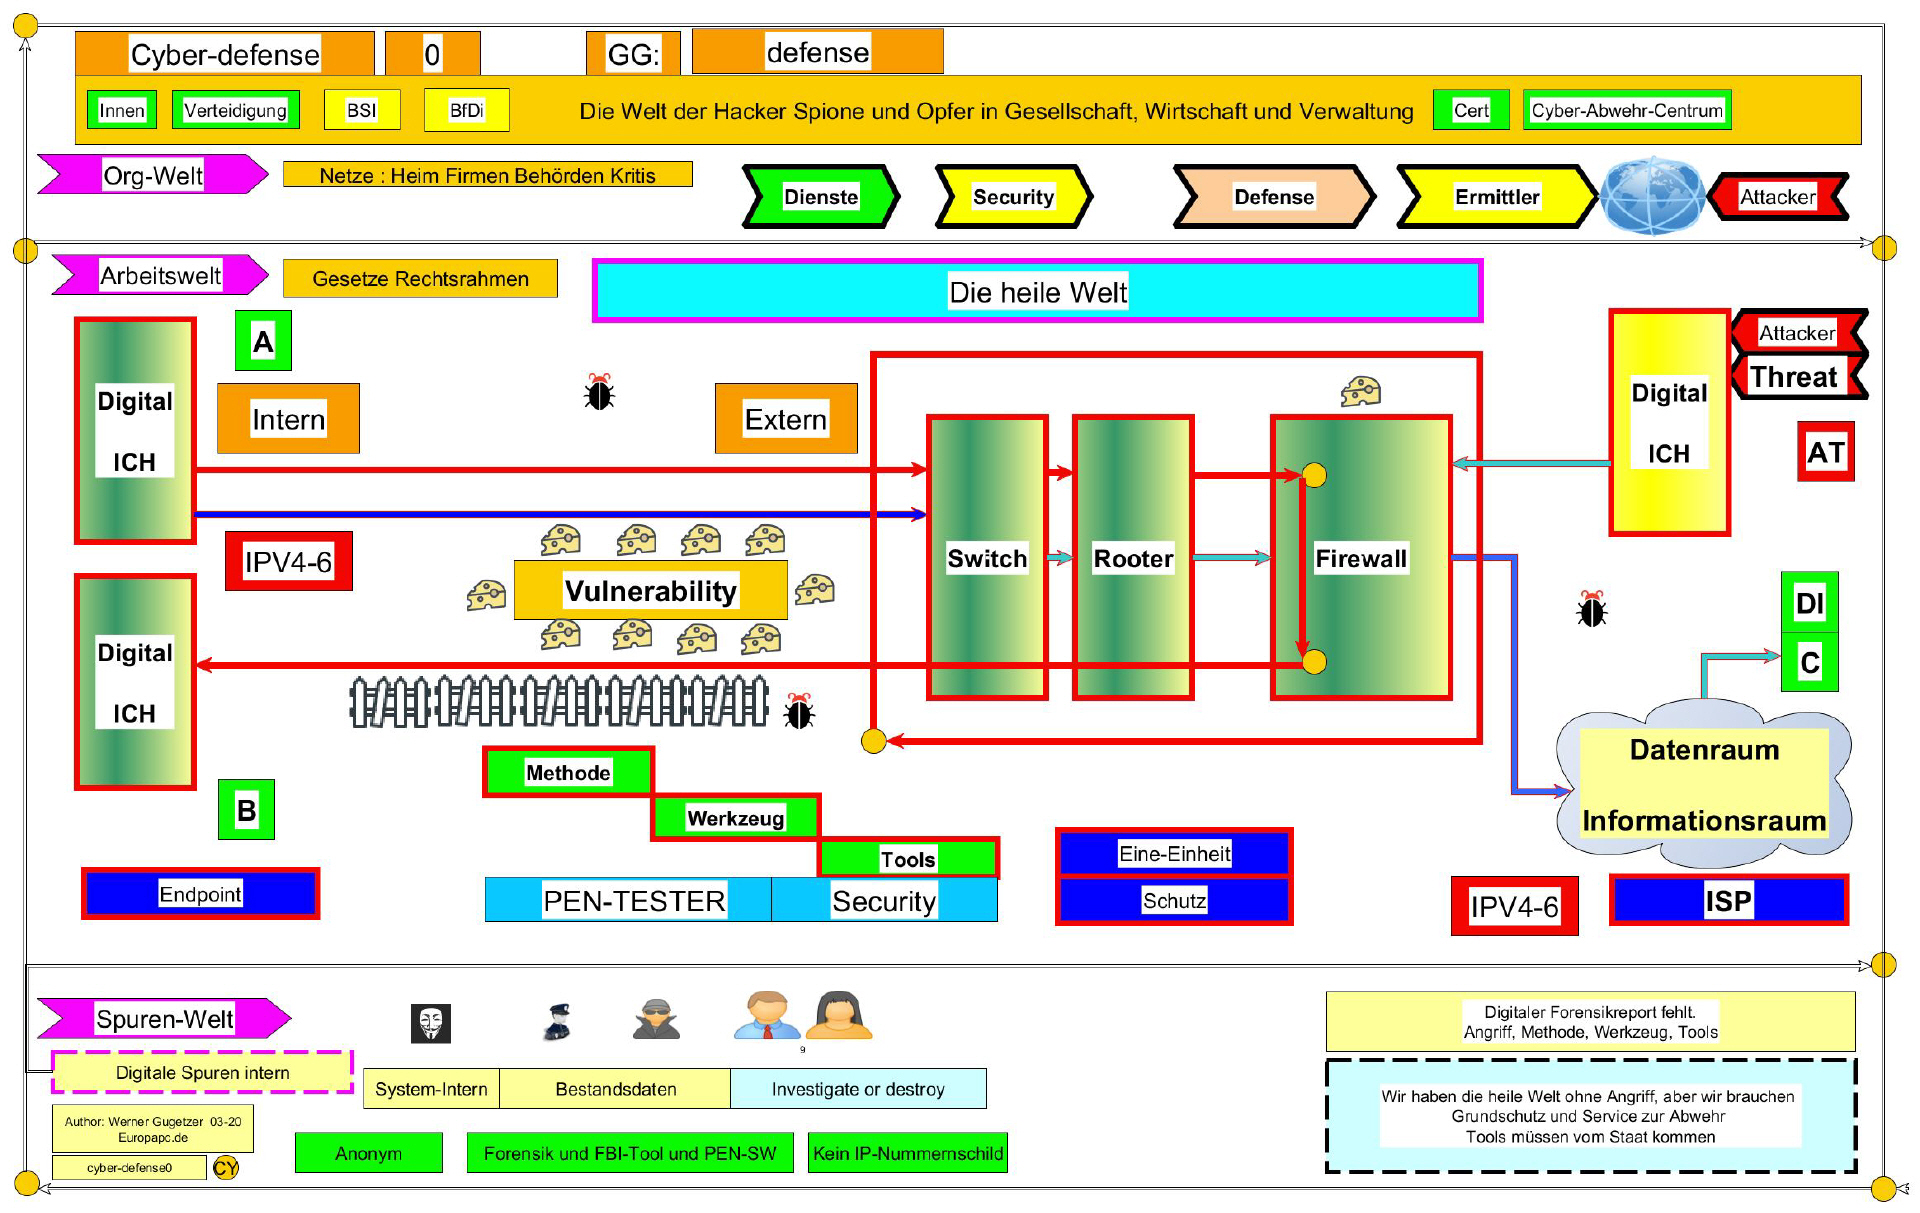Click the spy with sunglasses icon
This screenshot has width=1920, height=1213.
(x=656, y=1020)
